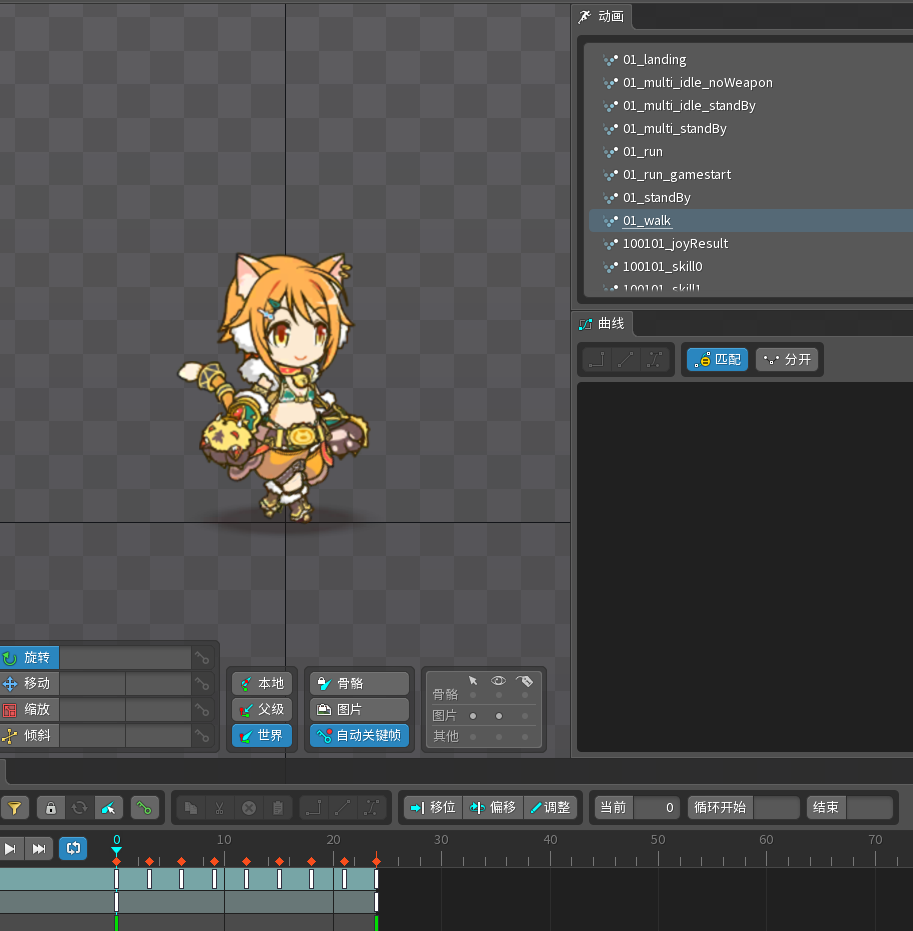Click the 结束 end frame field
913x931 pixels.
coord(870,808)
